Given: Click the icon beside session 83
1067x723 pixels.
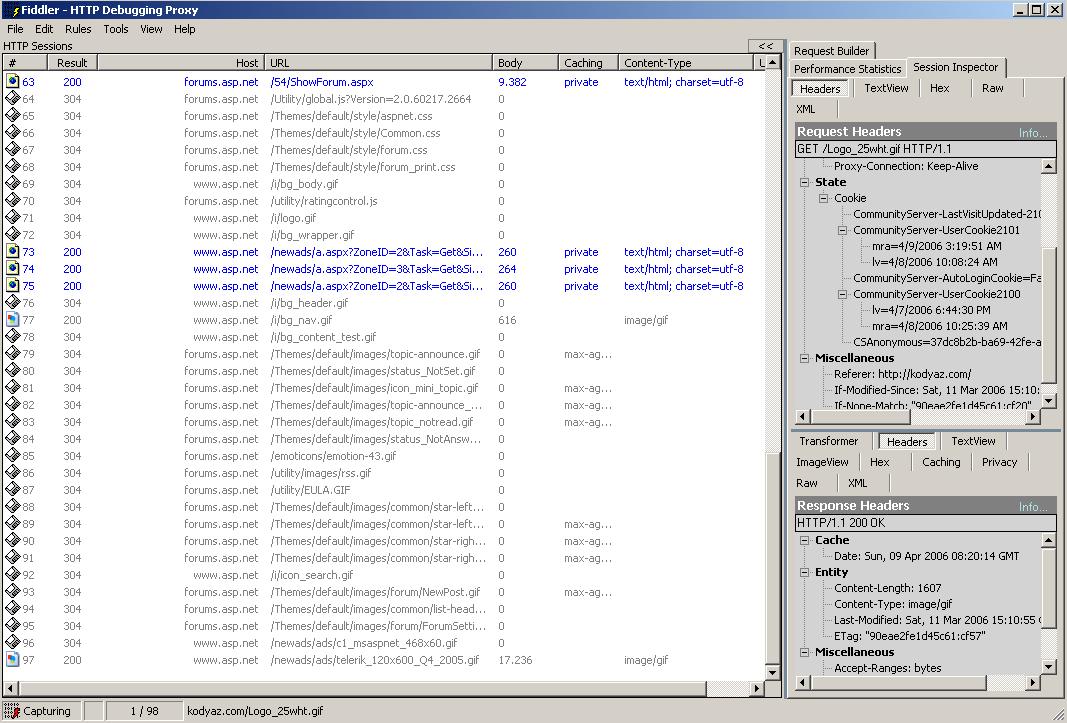Looking at the screenshot, I should (12, 421).
